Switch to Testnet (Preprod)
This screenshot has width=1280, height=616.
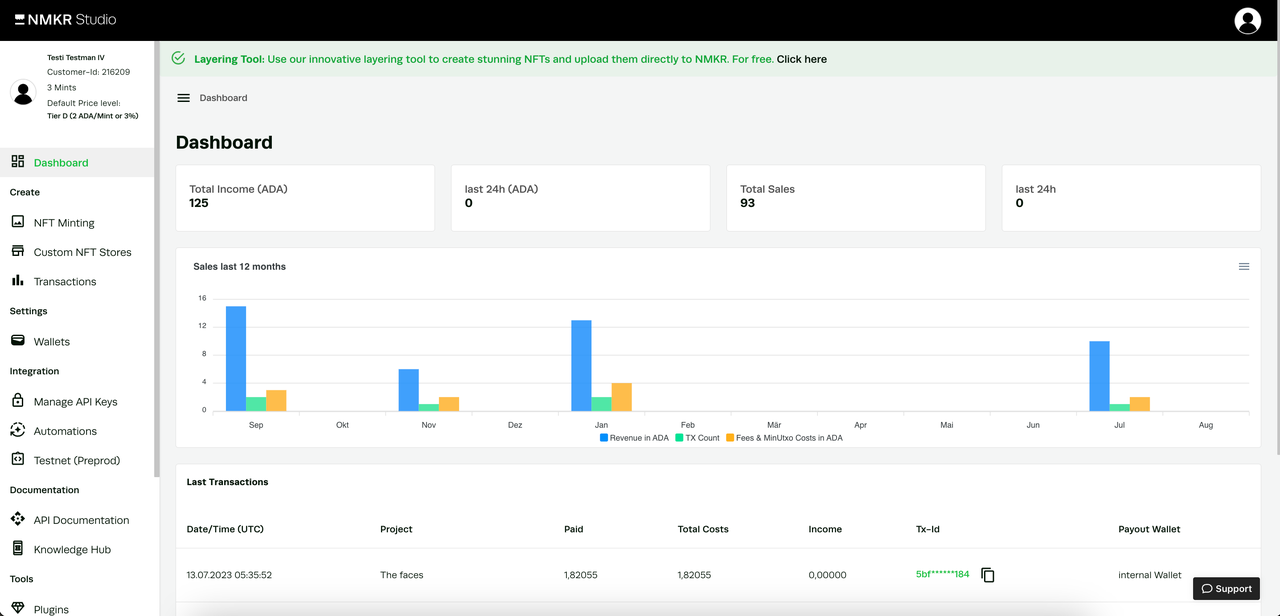coord(77,460)
